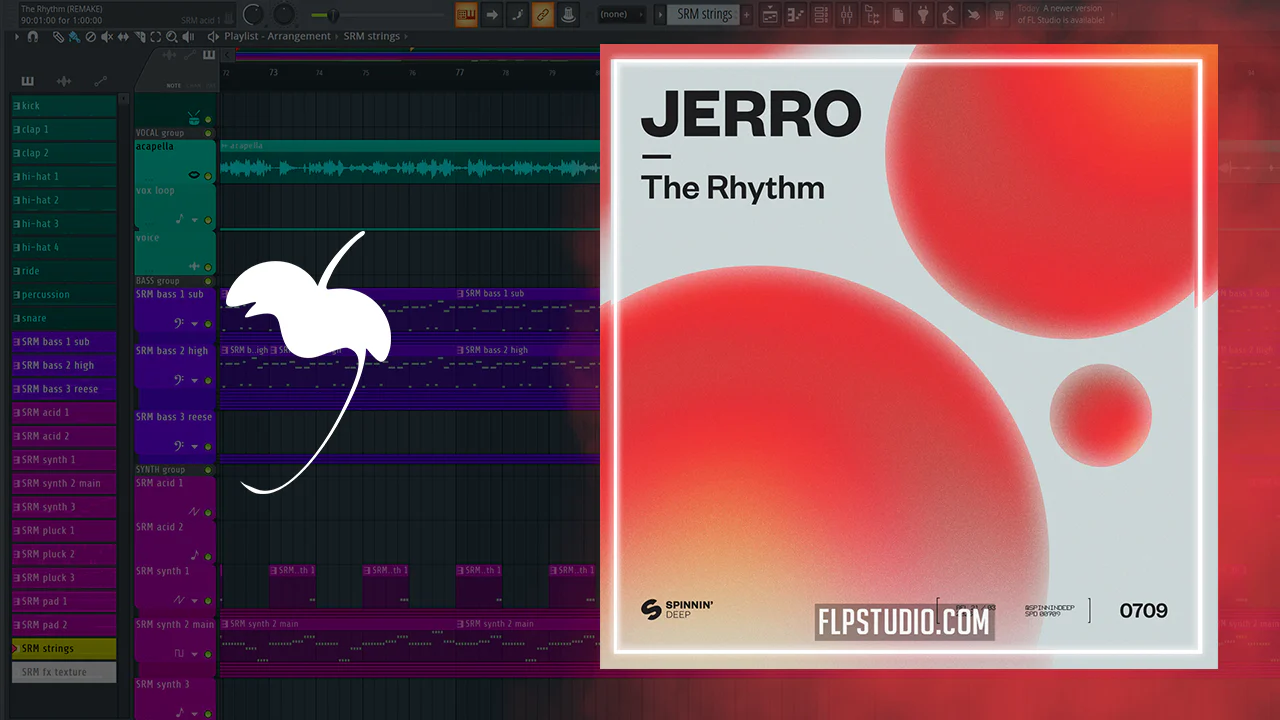Select the SRM acid 1 pattern in the picker
The height and width of the screenshot is (720, 1280).
point(64,413)
